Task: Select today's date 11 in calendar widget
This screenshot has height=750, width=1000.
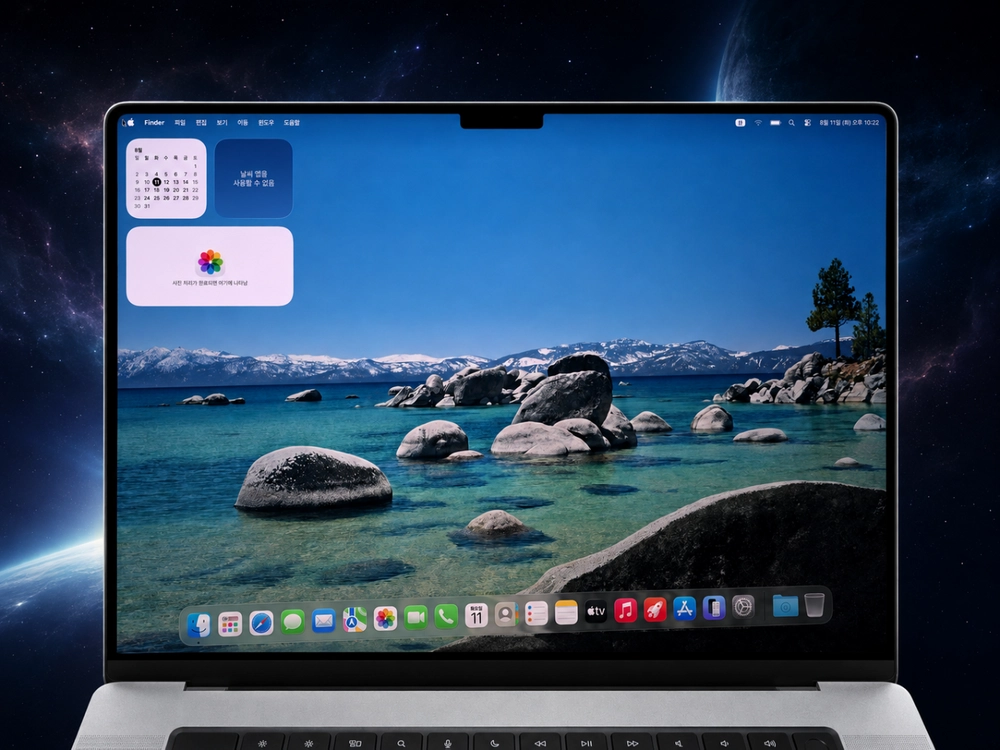Action: pyautogui.click(x=156, y=182)
